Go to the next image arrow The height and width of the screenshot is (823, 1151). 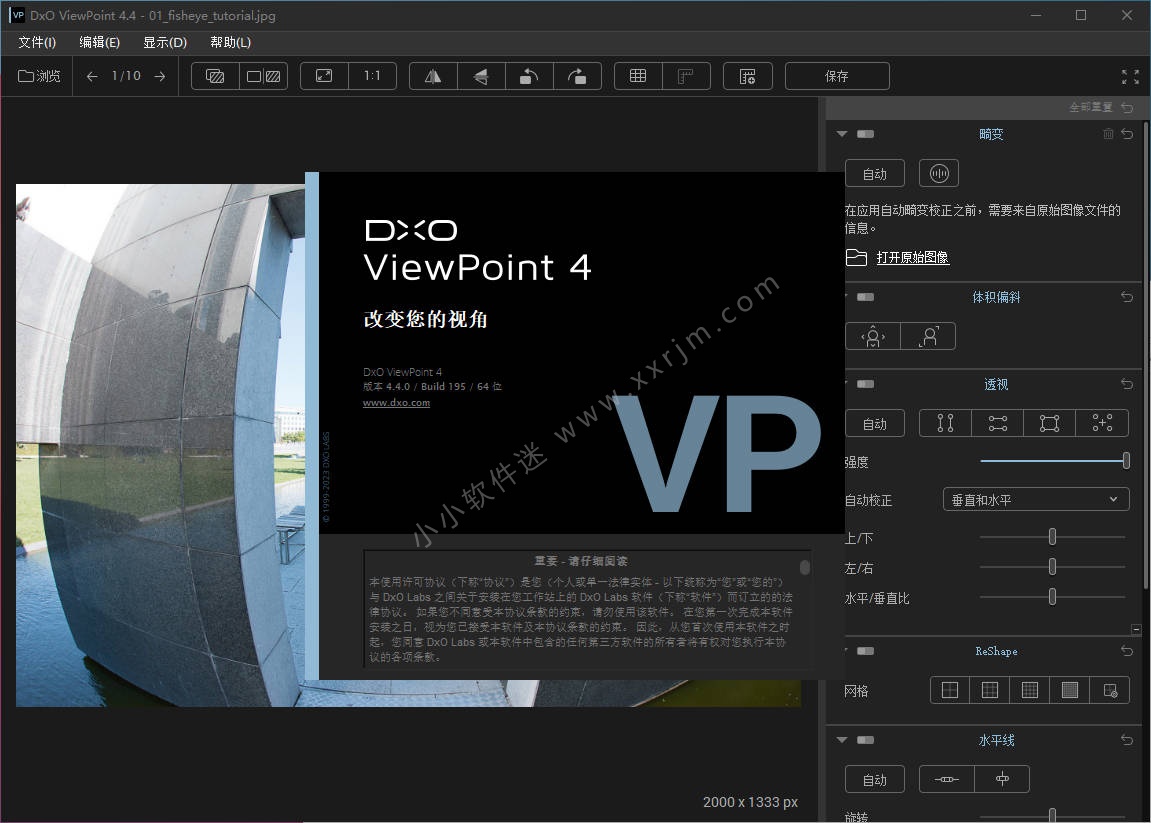click(159, 76)
